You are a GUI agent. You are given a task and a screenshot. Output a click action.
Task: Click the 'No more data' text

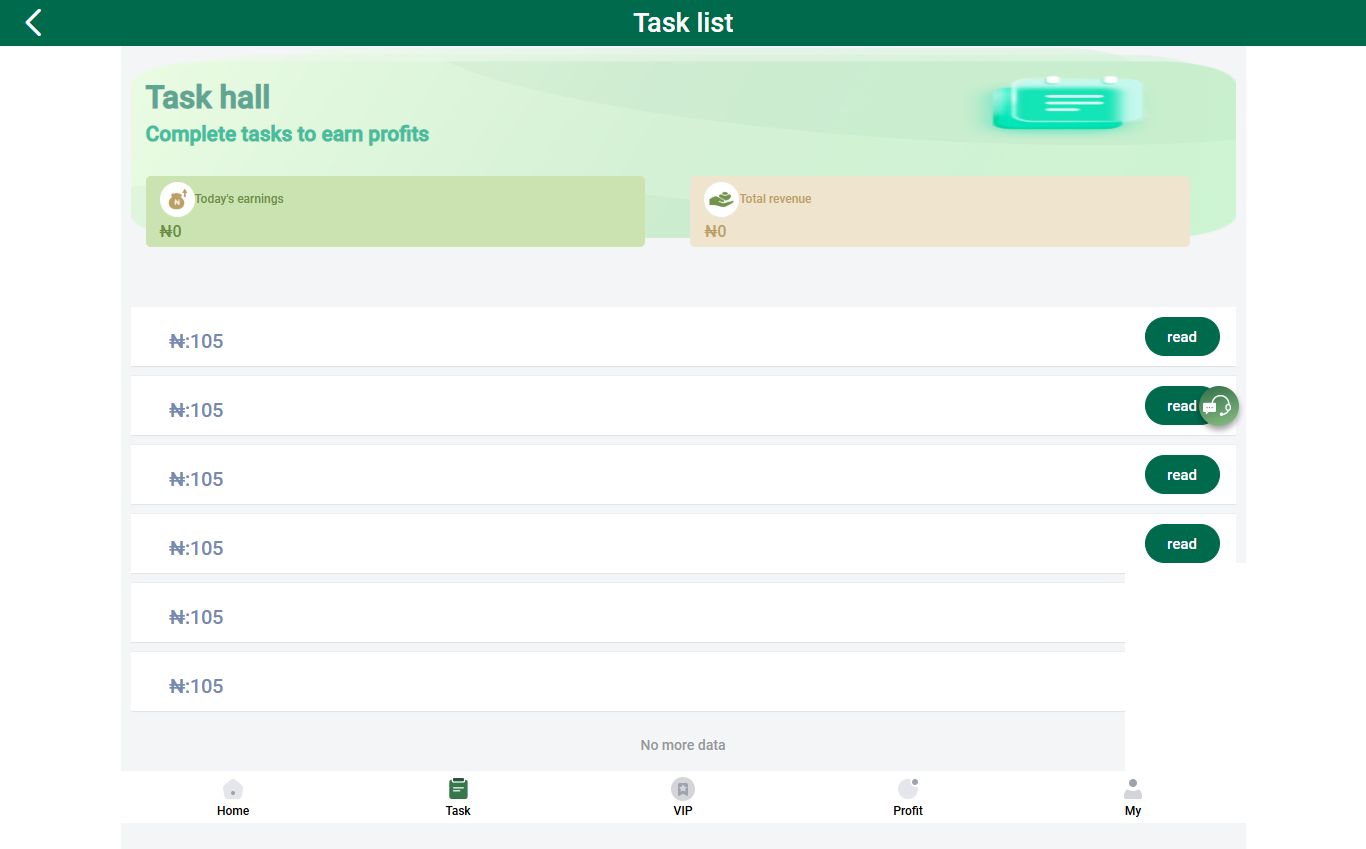click(683, 745)
